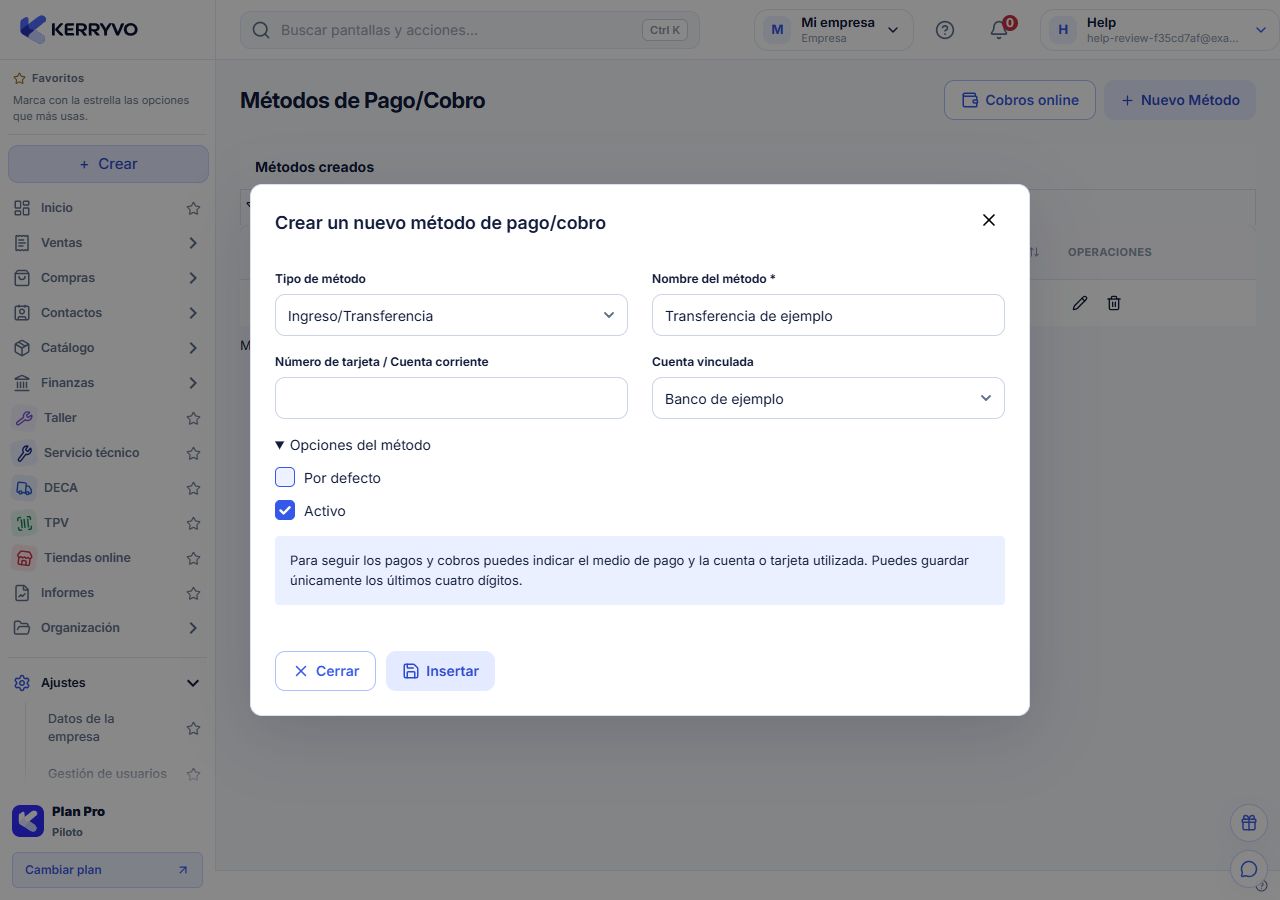Open the chat bubble icon
Screen dimensions: 1280x900
tap(1249, 869)
